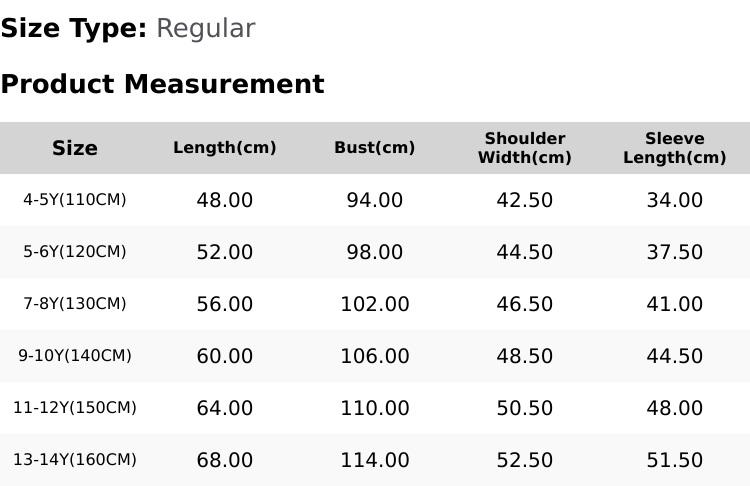Click the Size Type label
This screenshot has width=750, height=486.
click(x=74, y=29)
